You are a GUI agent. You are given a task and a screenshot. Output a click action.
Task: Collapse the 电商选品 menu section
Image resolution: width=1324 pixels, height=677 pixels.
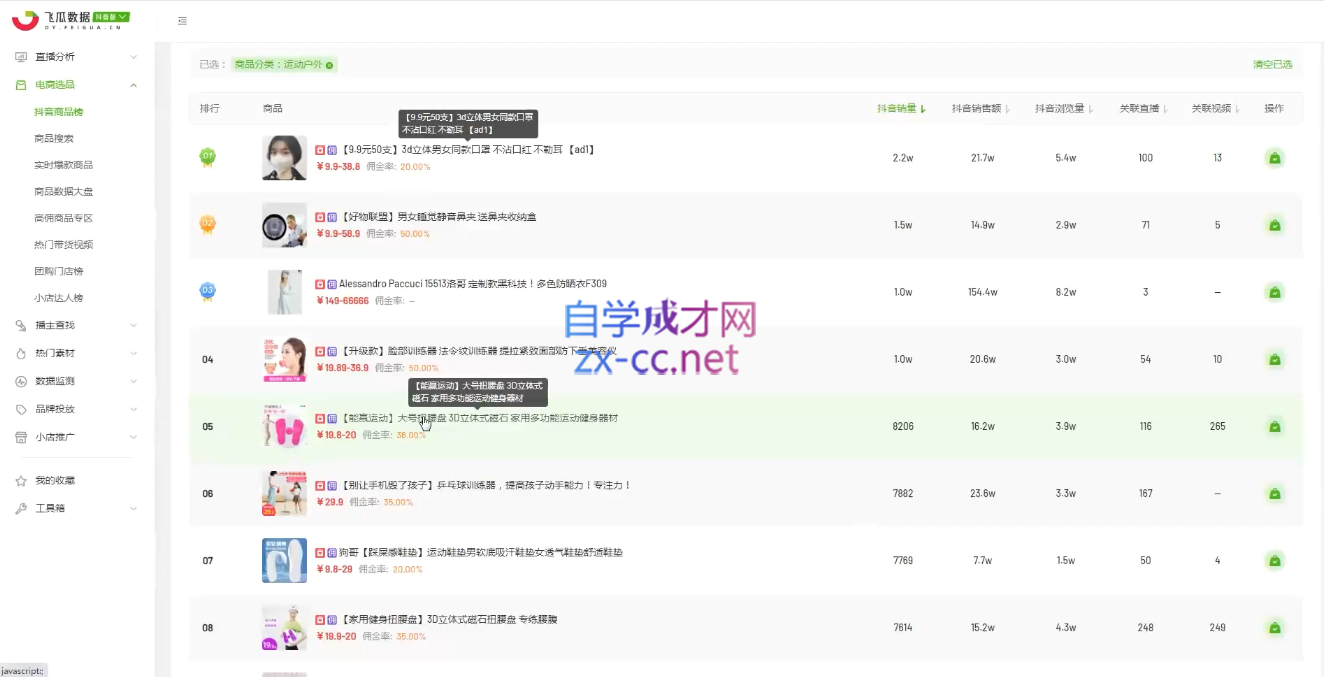pos(134,85)
